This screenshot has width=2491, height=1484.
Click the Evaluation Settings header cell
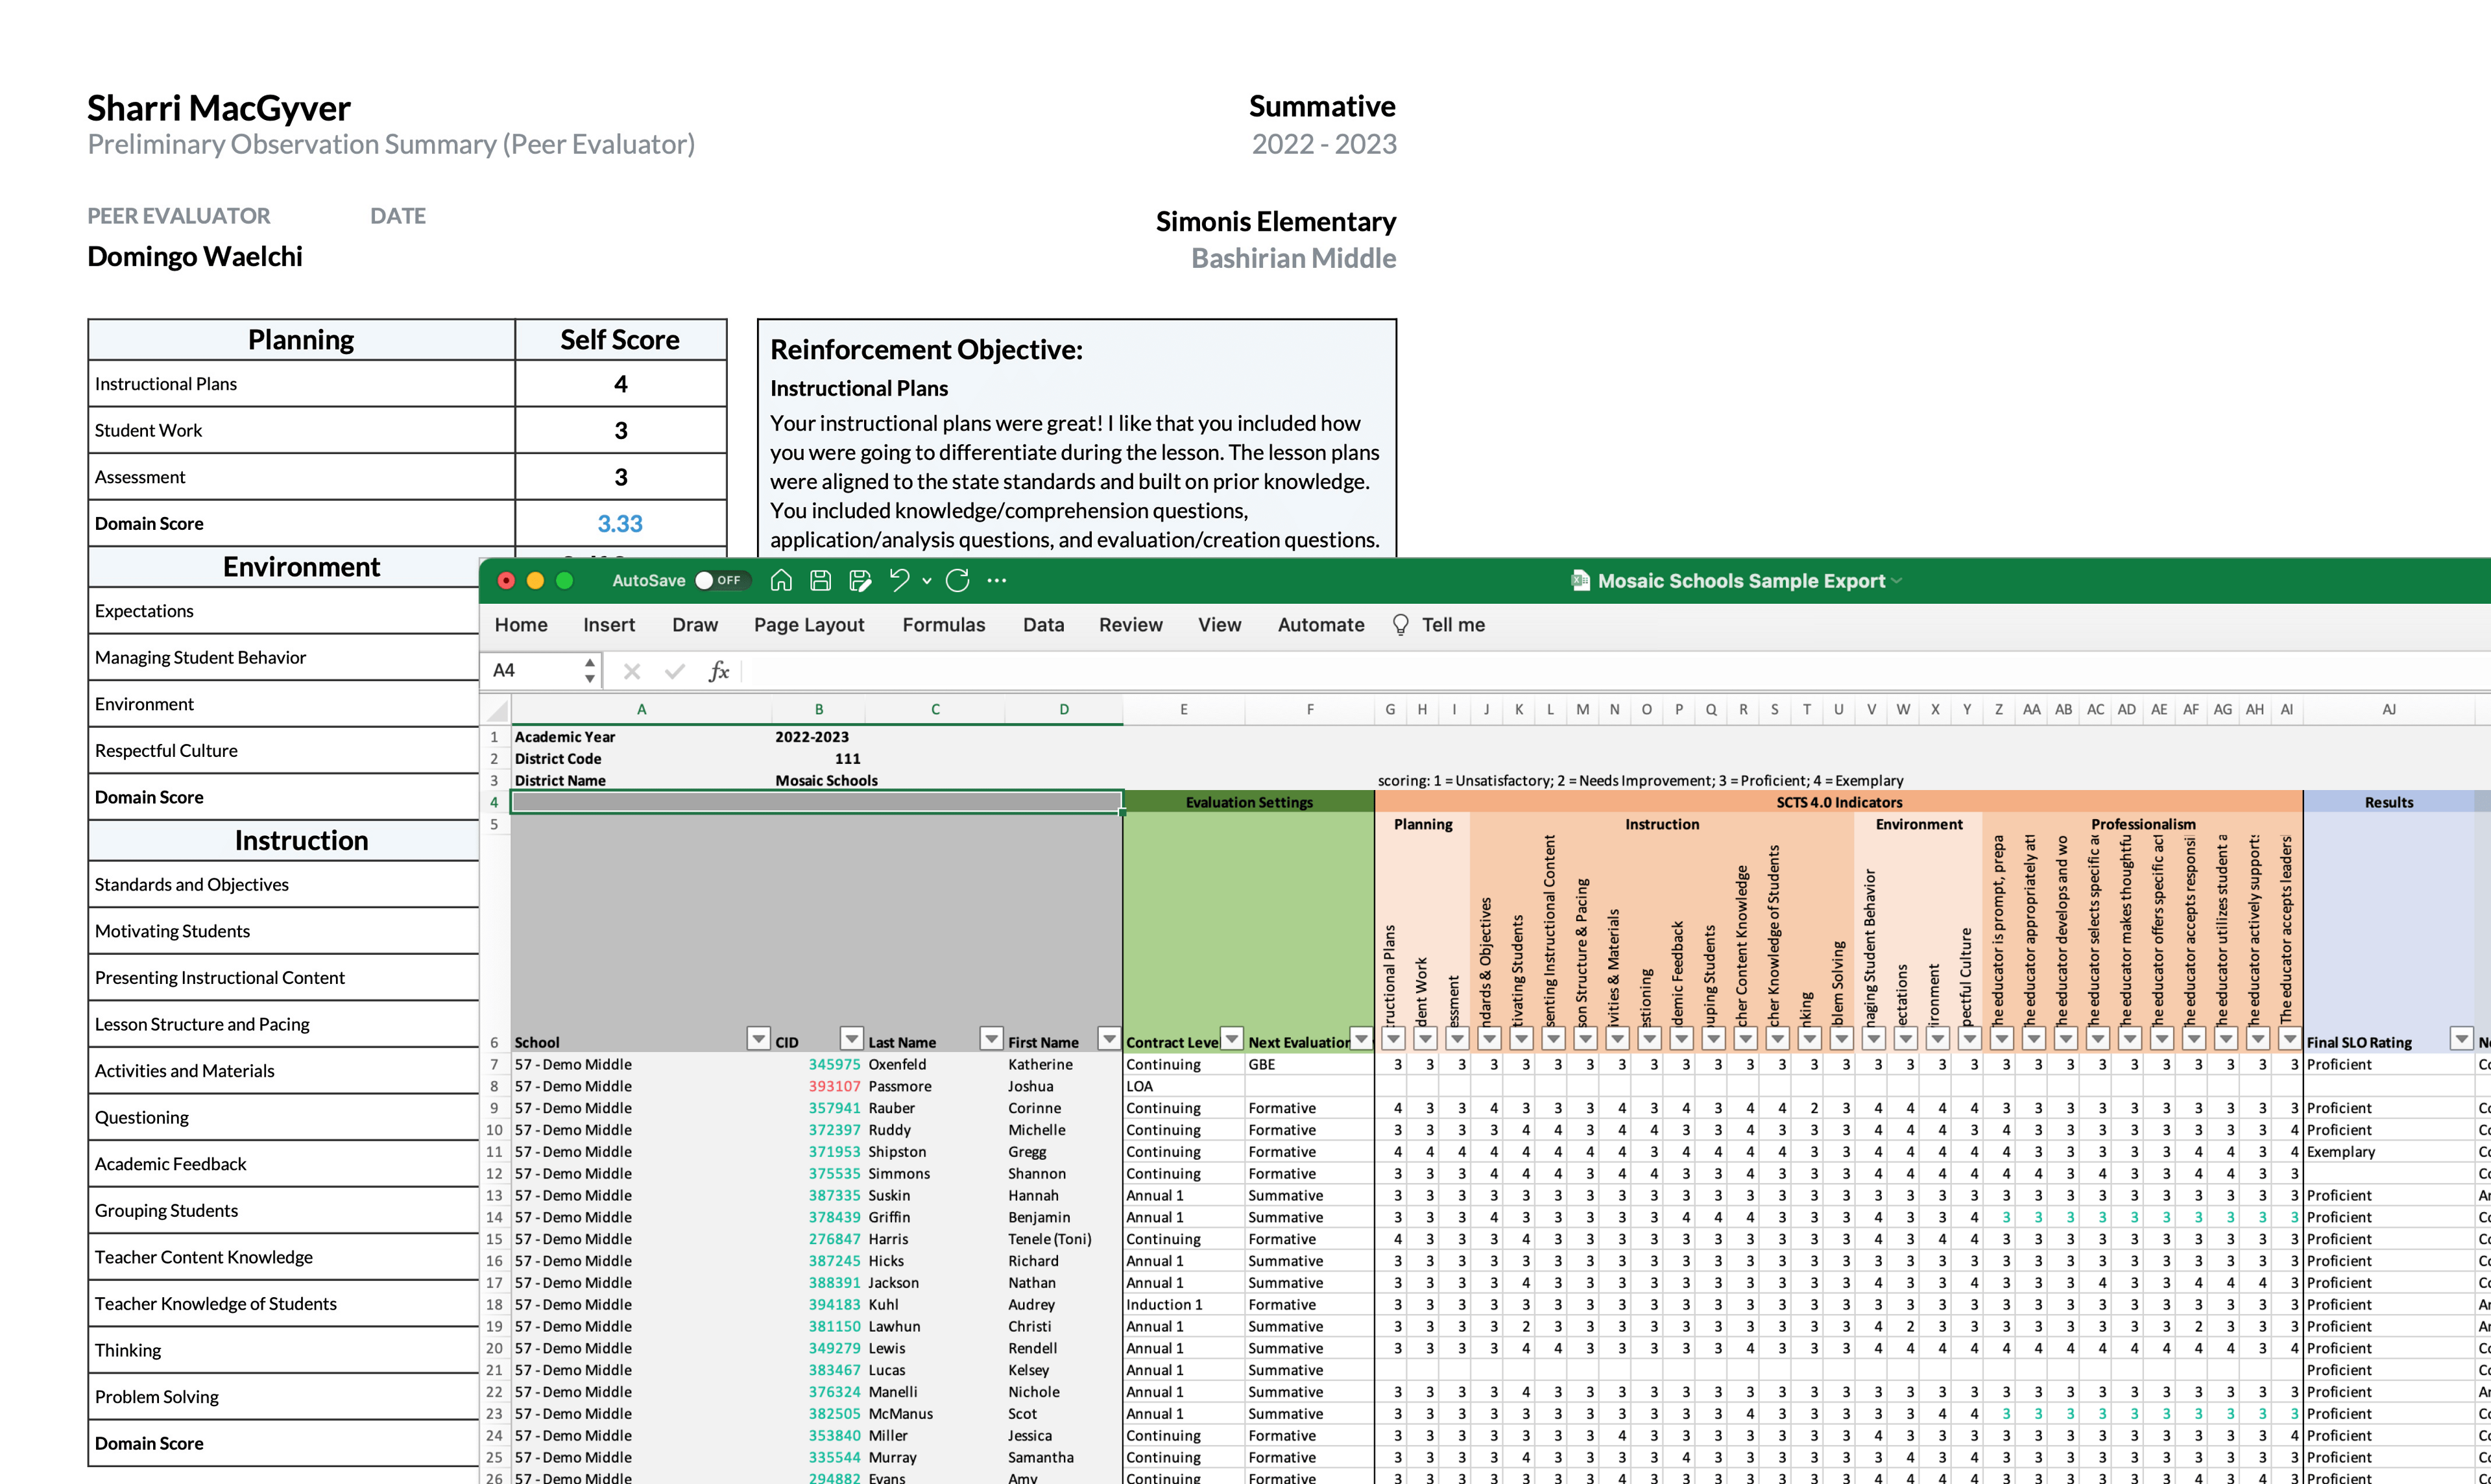1248,803
